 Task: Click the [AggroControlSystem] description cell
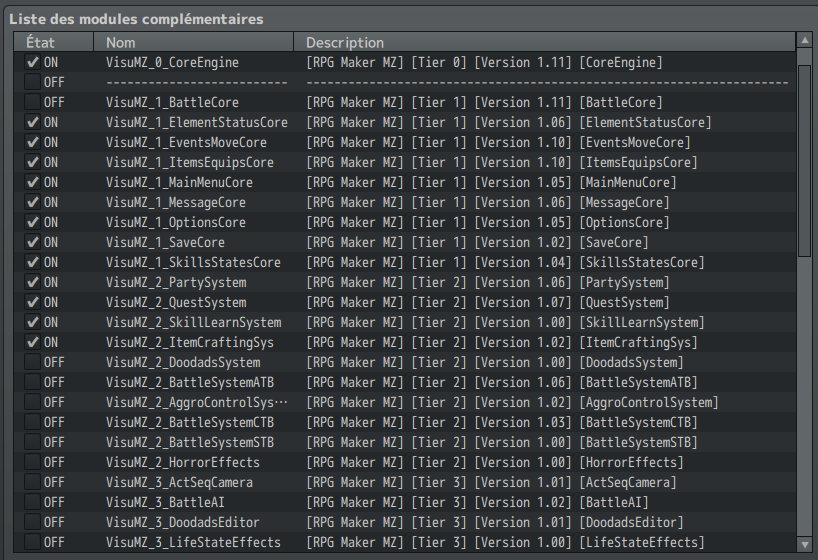(512, 402)
